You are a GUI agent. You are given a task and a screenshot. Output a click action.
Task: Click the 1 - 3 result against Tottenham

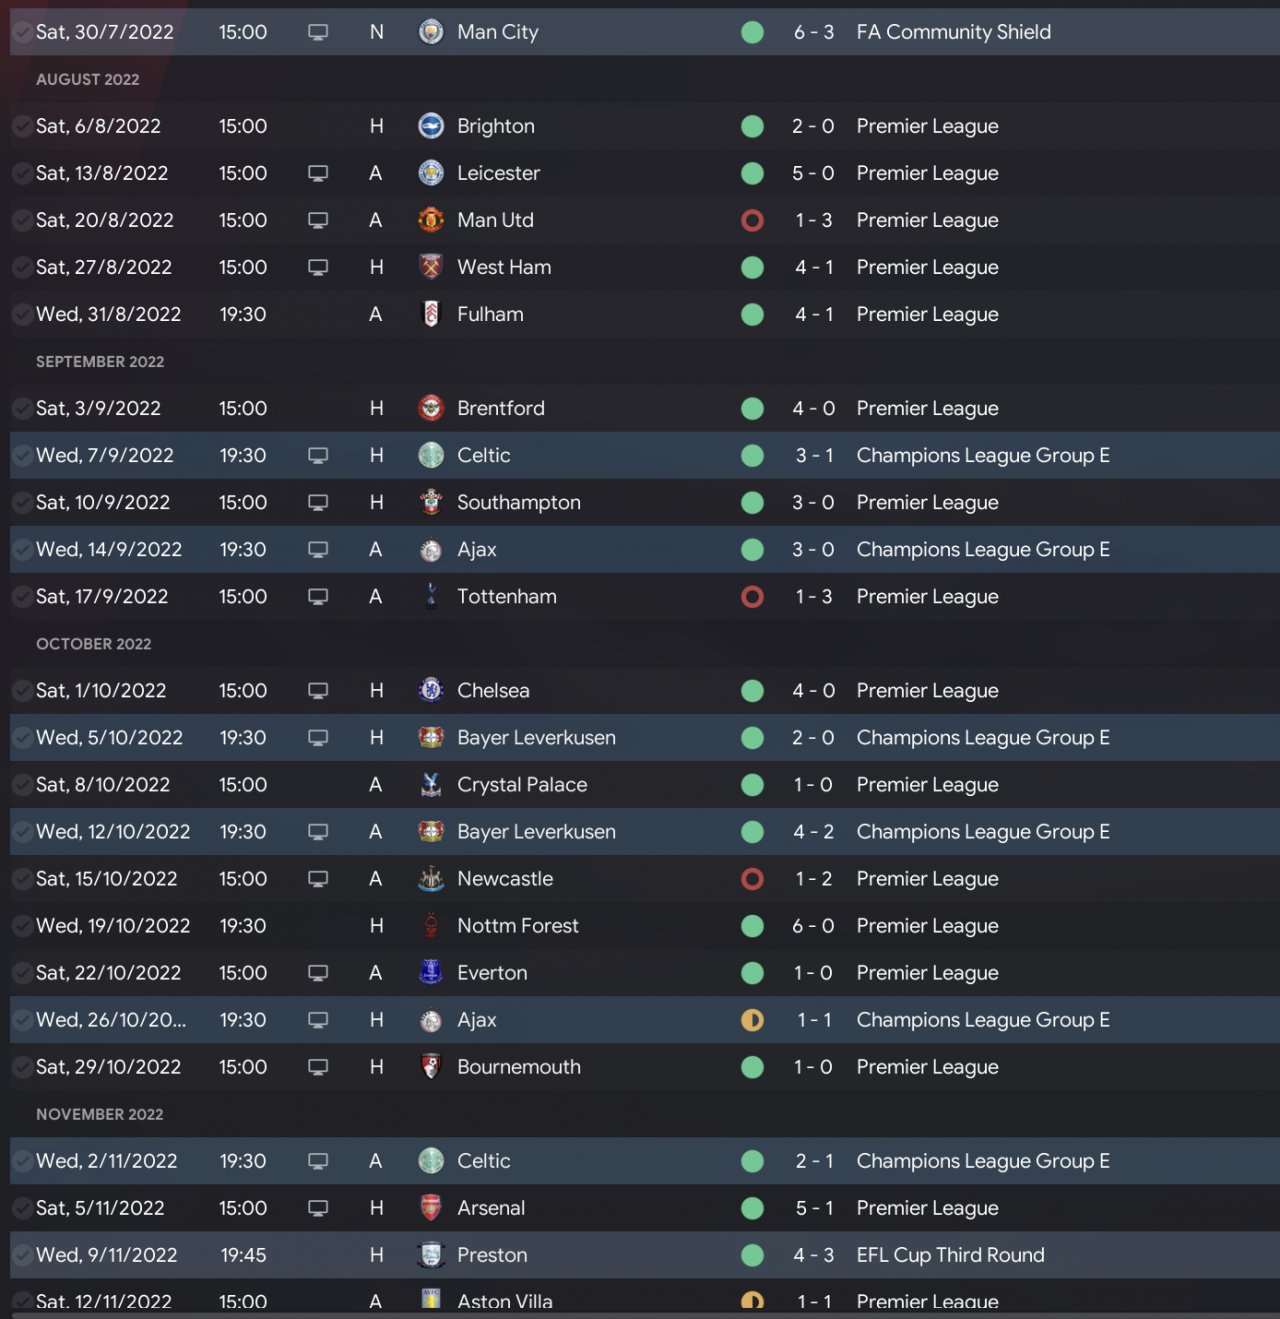tap(812, 596)
